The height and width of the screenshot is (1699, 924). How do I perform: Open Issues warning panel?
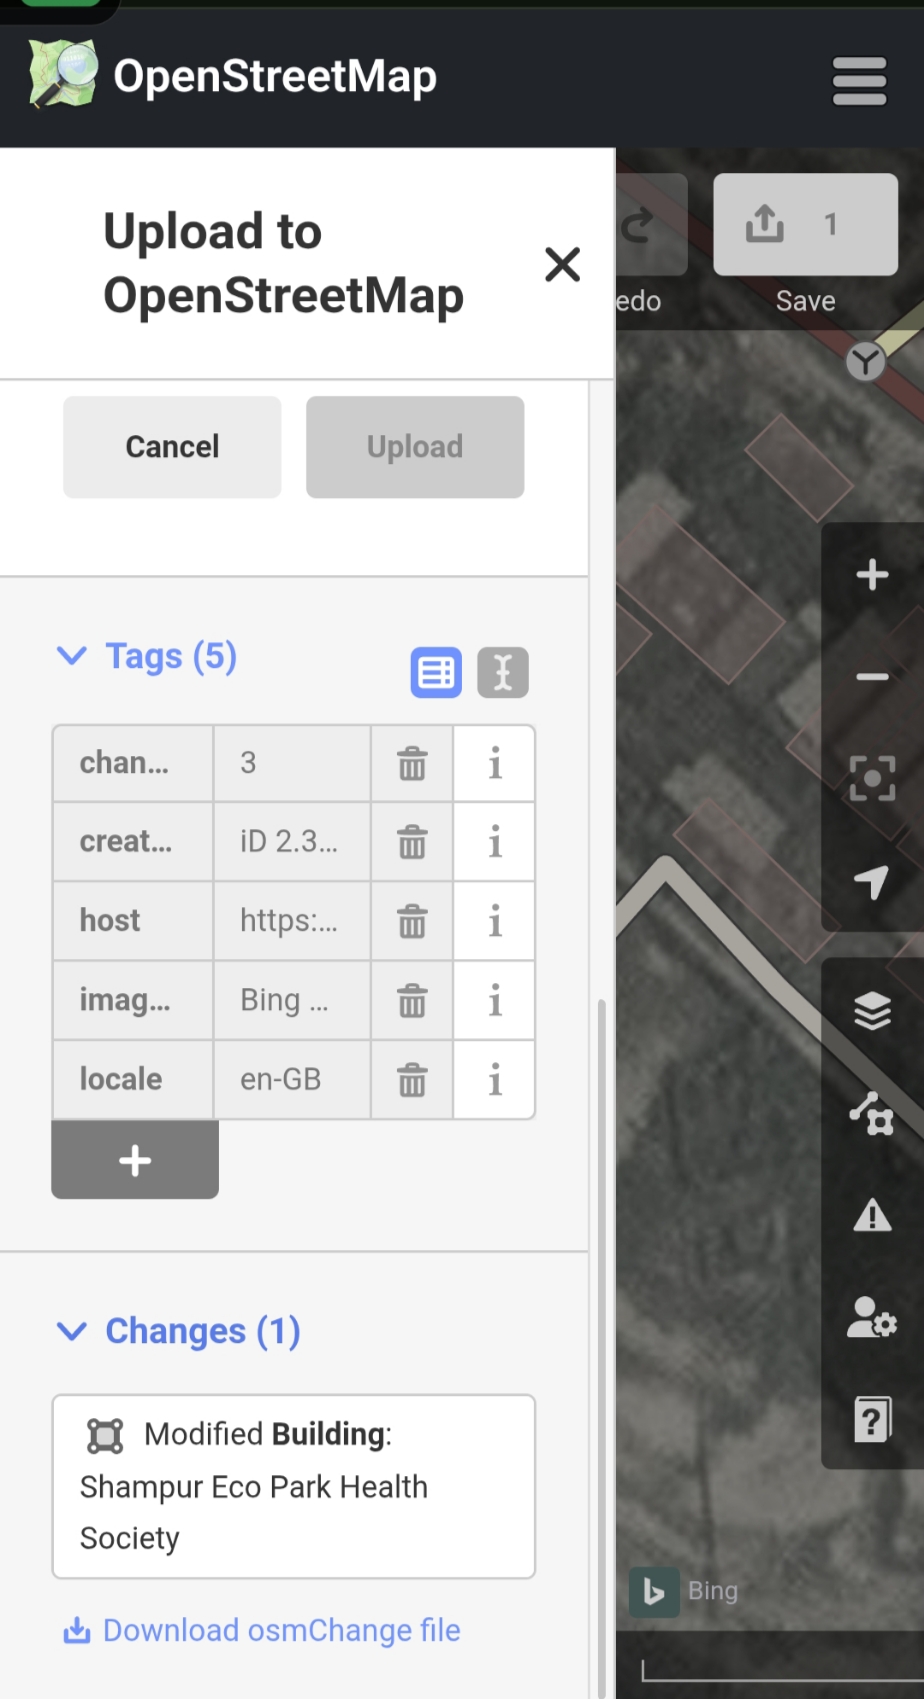coord(872,1215)
